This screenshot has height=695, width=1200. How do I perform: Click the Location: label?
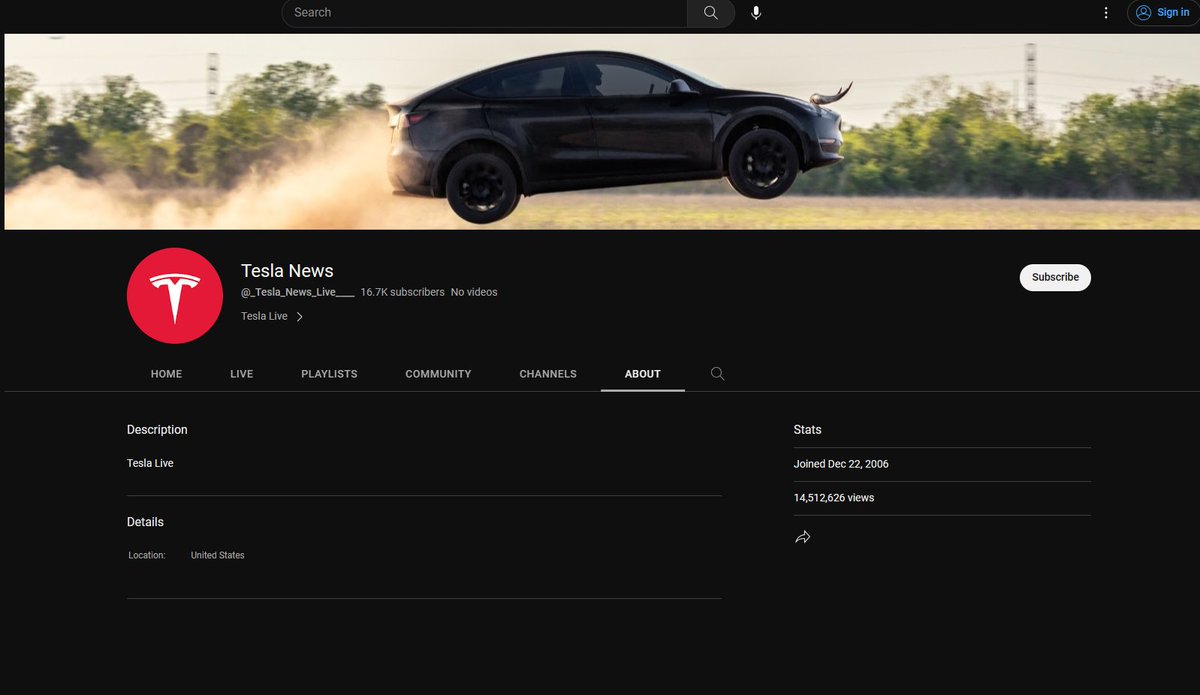[147, 555]
